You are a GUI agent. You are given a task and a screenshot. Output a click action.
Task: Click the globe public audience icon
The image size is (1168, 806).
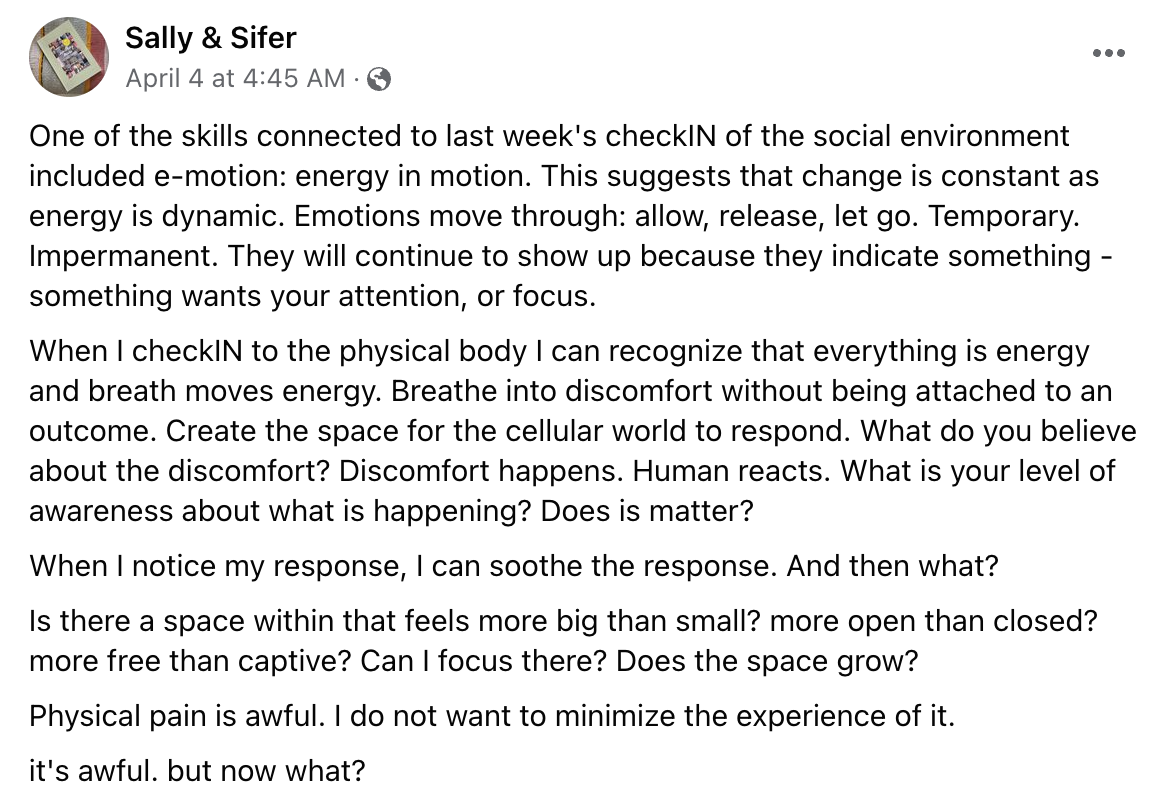click(x=379, y=78)
